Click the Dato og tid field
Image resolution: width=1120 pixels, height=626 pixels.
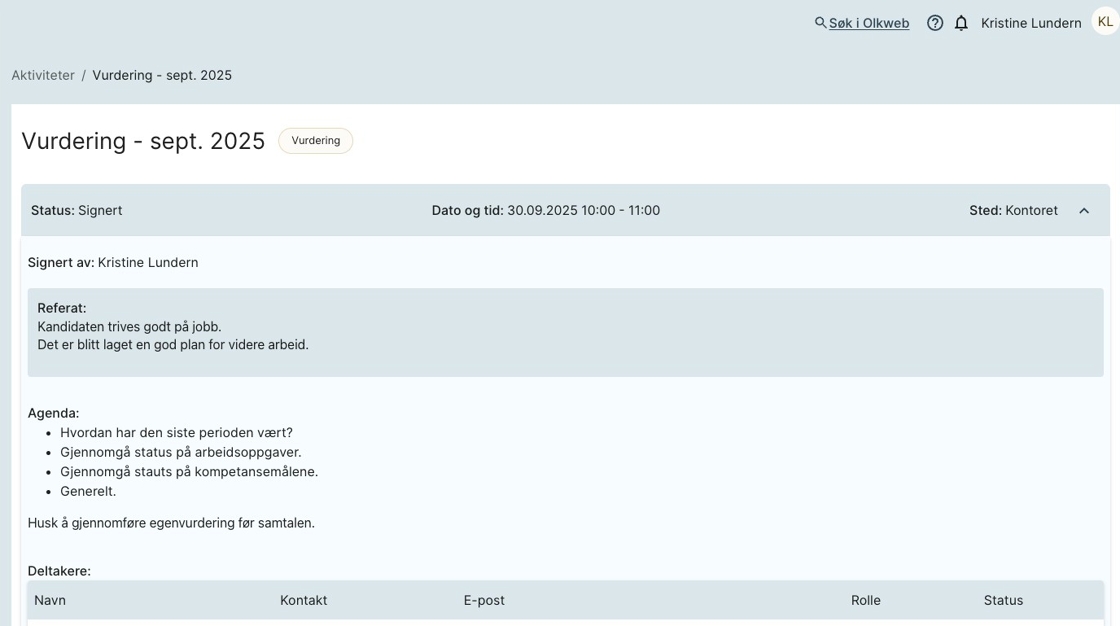pos(545,211)
